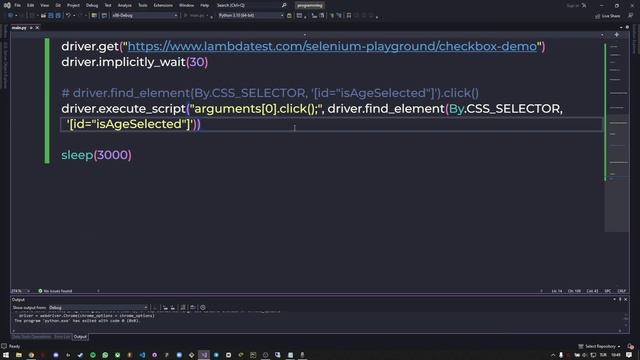The height and width of the screenshot is (360, 640).
Task: Open the View menu
Action: (44, 5)
